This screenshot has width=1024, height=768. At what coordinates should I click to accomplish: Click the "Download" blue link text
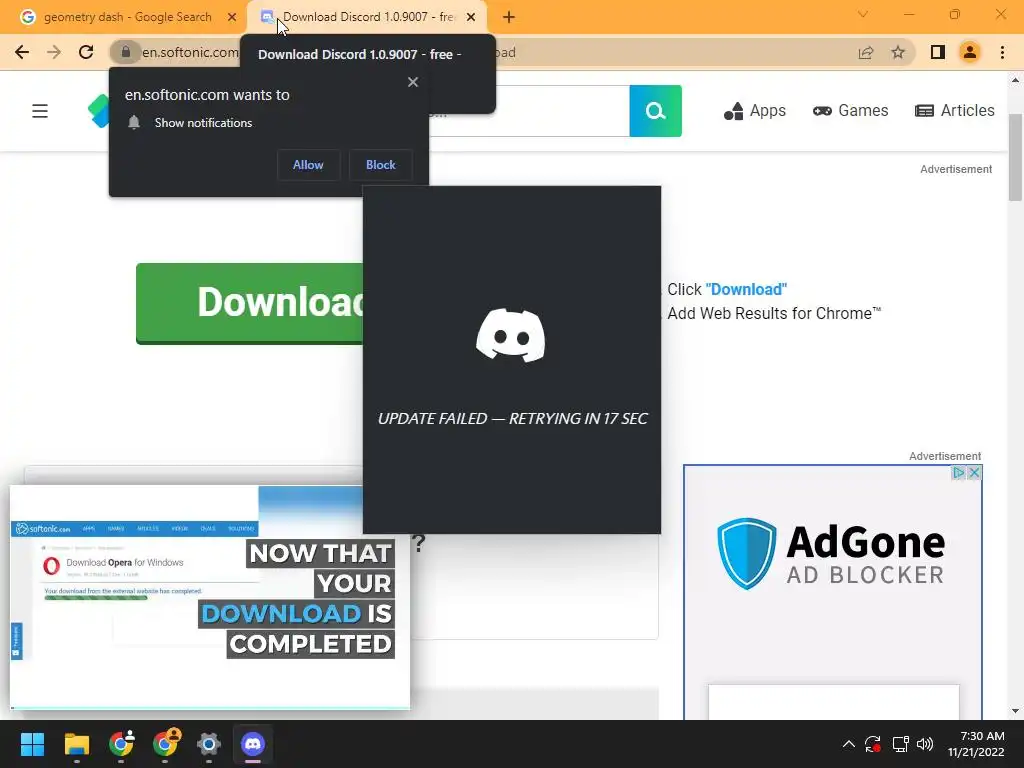(x=746, y=289)
